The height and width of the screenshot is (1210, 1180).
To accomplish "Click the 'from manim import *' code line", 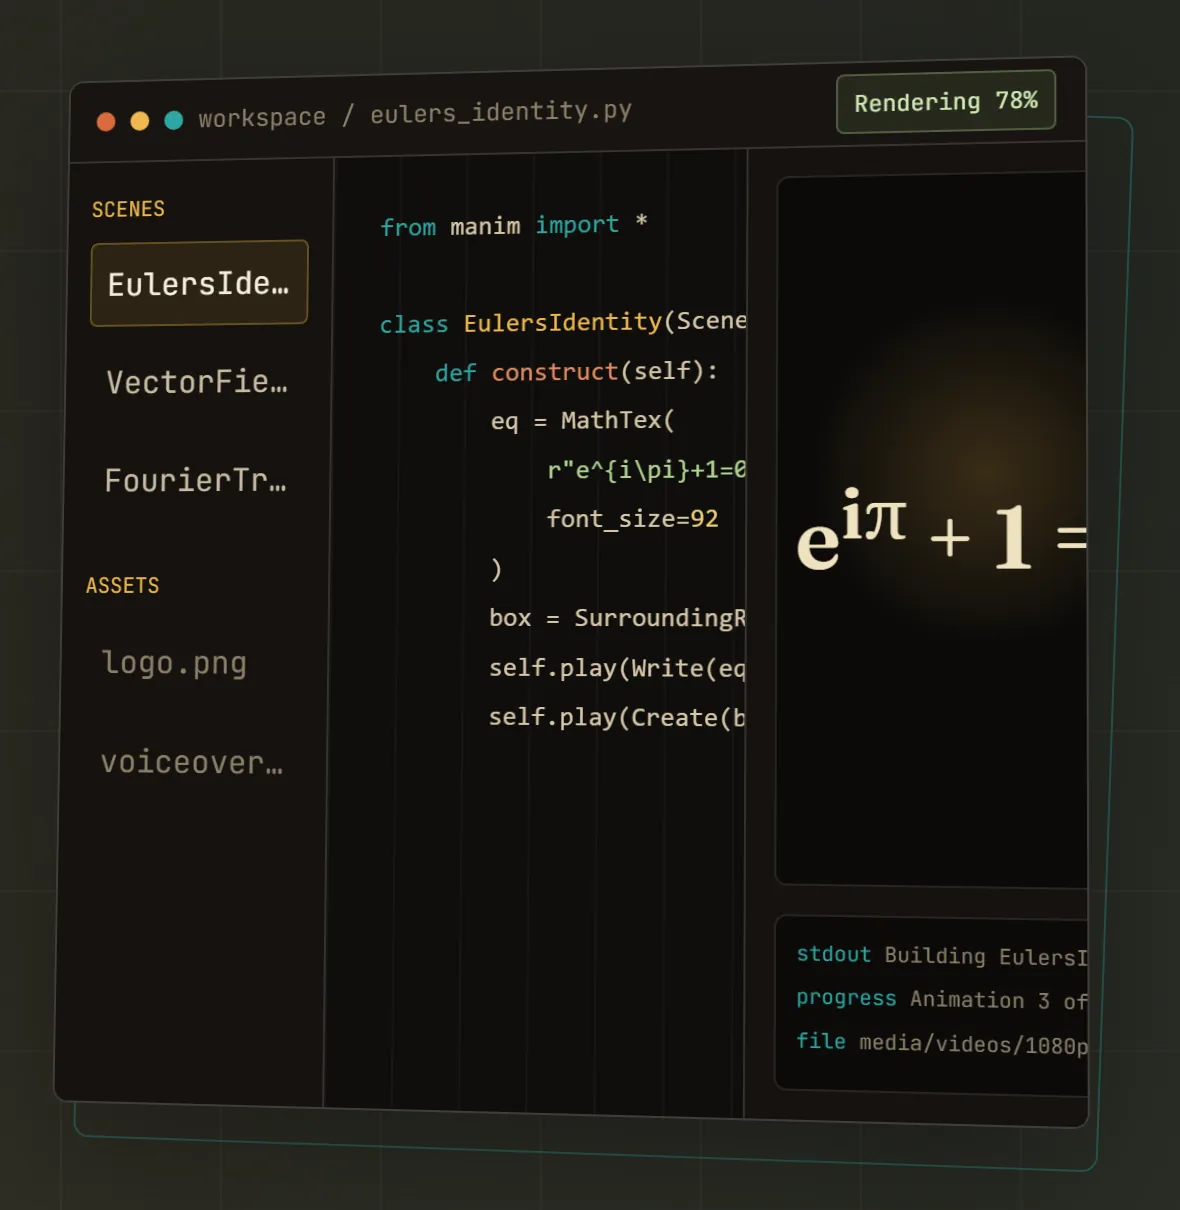I will tap(514, 226).
